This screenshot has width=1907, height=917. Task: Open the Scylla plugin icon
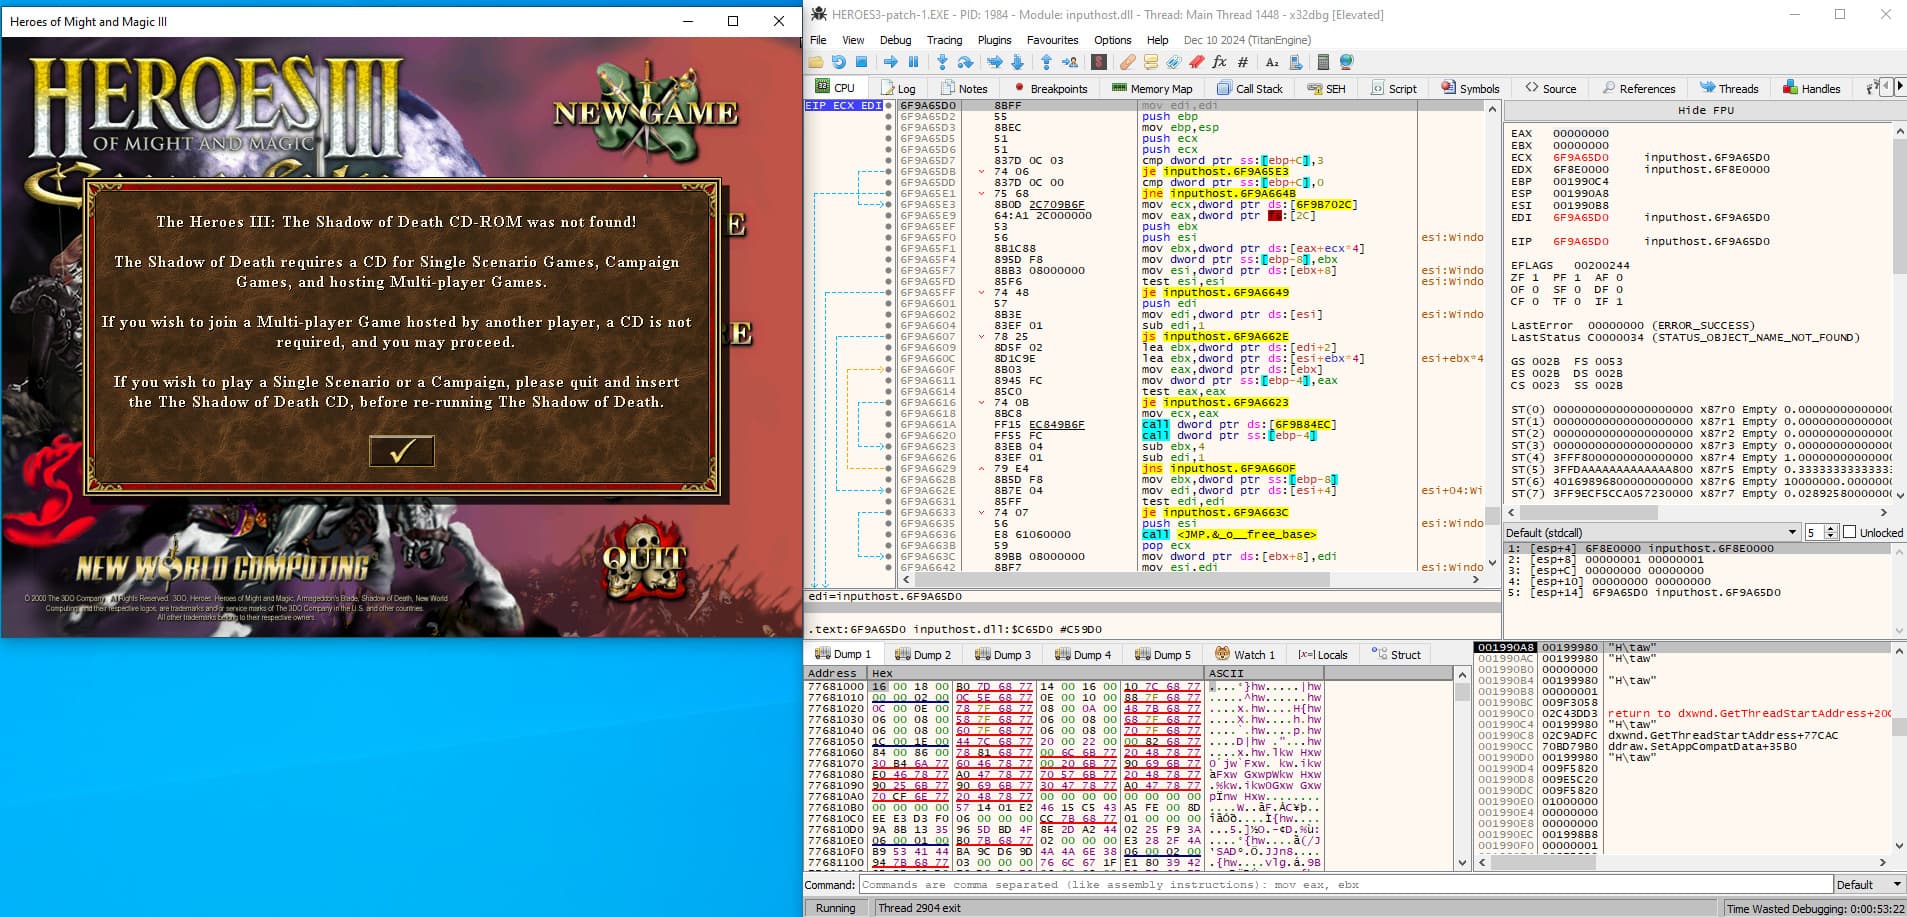coord(1098,62)
